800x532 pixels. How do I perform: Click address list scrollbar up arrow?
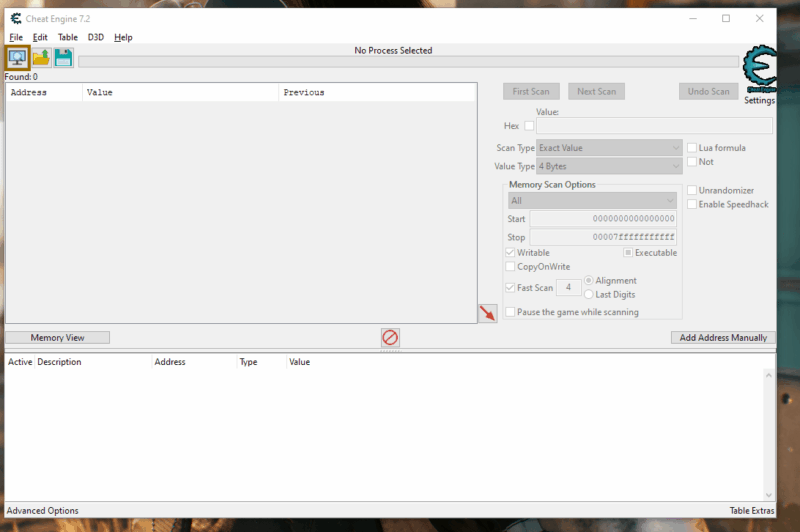point(769,375)
